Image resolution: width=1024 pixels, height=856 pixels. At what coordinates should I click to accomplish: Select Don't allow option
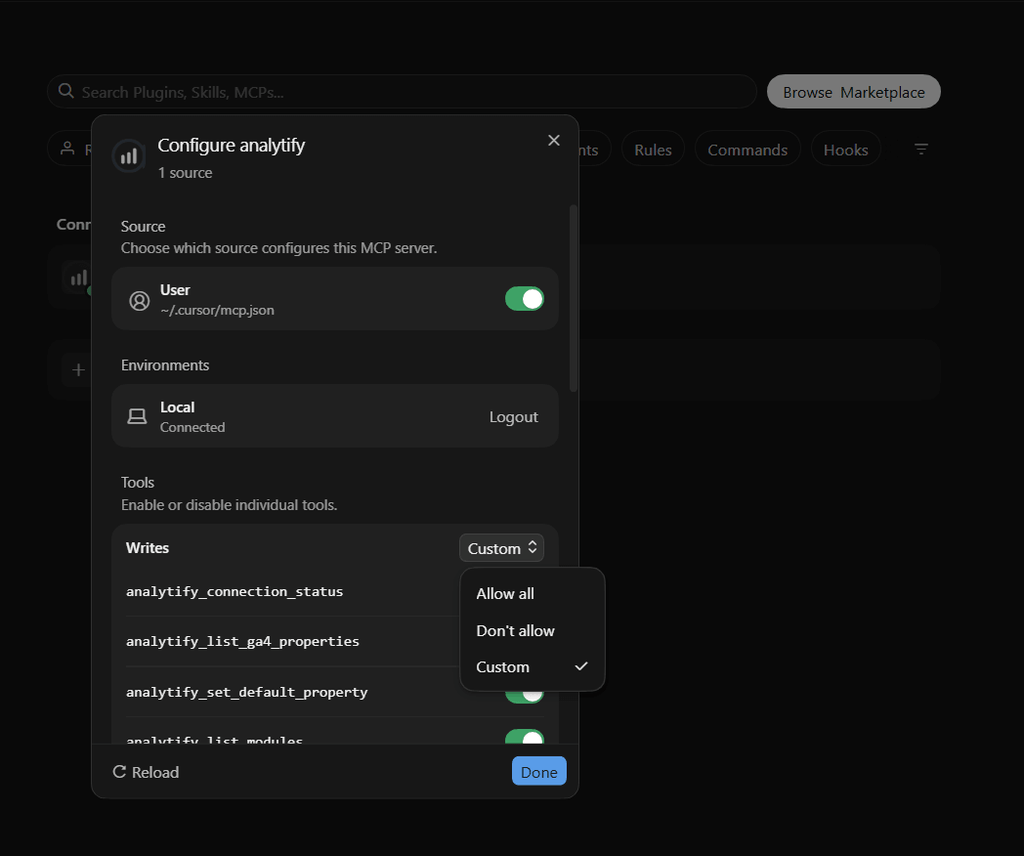point(532,631)
